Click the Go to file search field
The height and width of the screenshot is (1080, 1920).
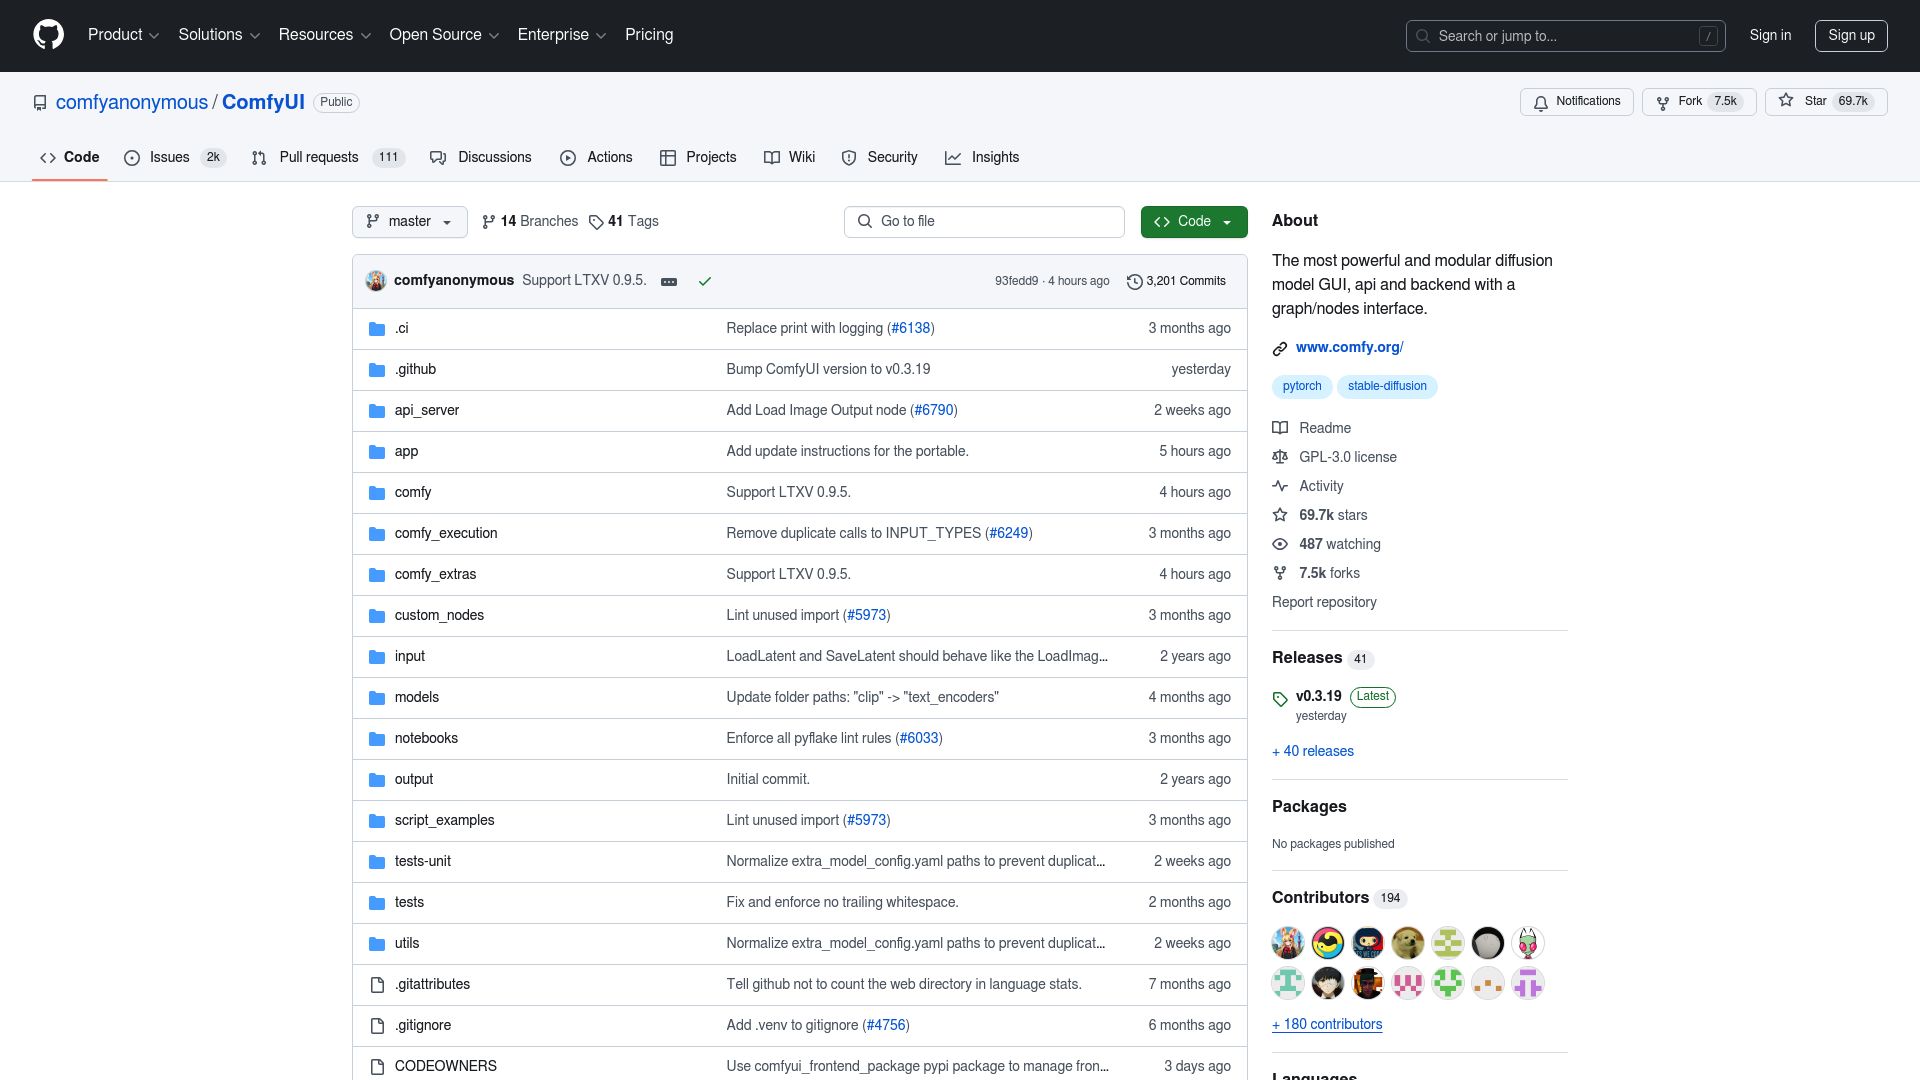(983, 221)
